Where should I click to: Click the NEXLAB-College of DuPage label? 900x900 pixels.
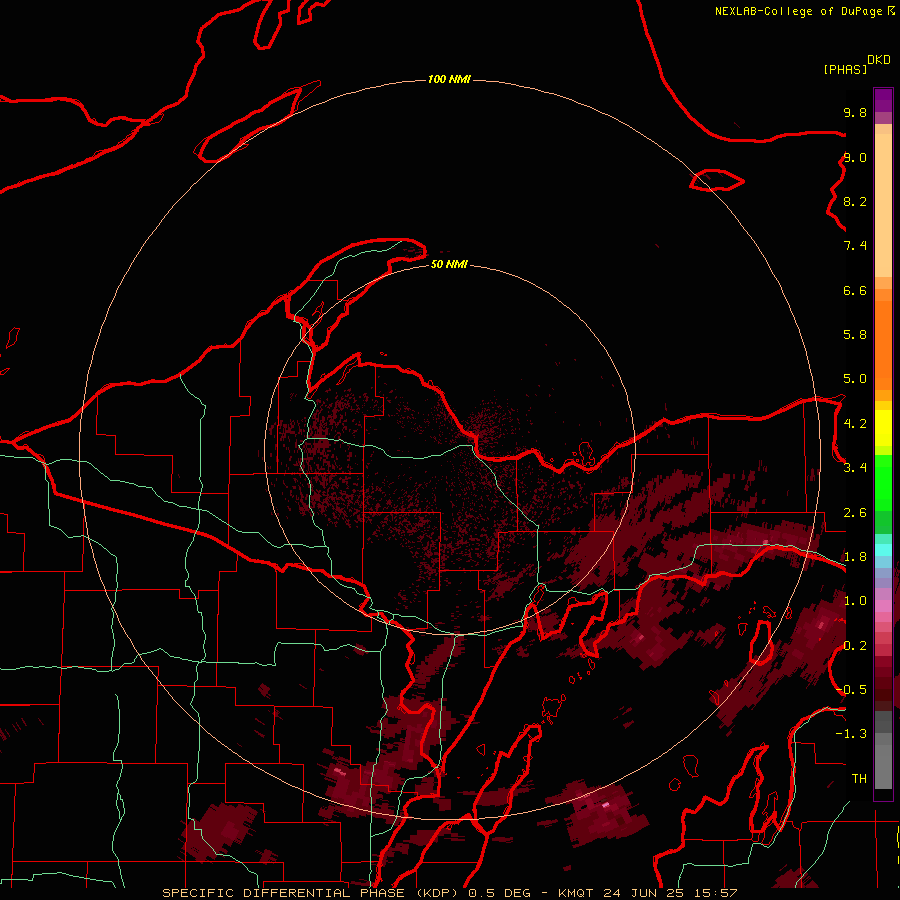point(798,11)
